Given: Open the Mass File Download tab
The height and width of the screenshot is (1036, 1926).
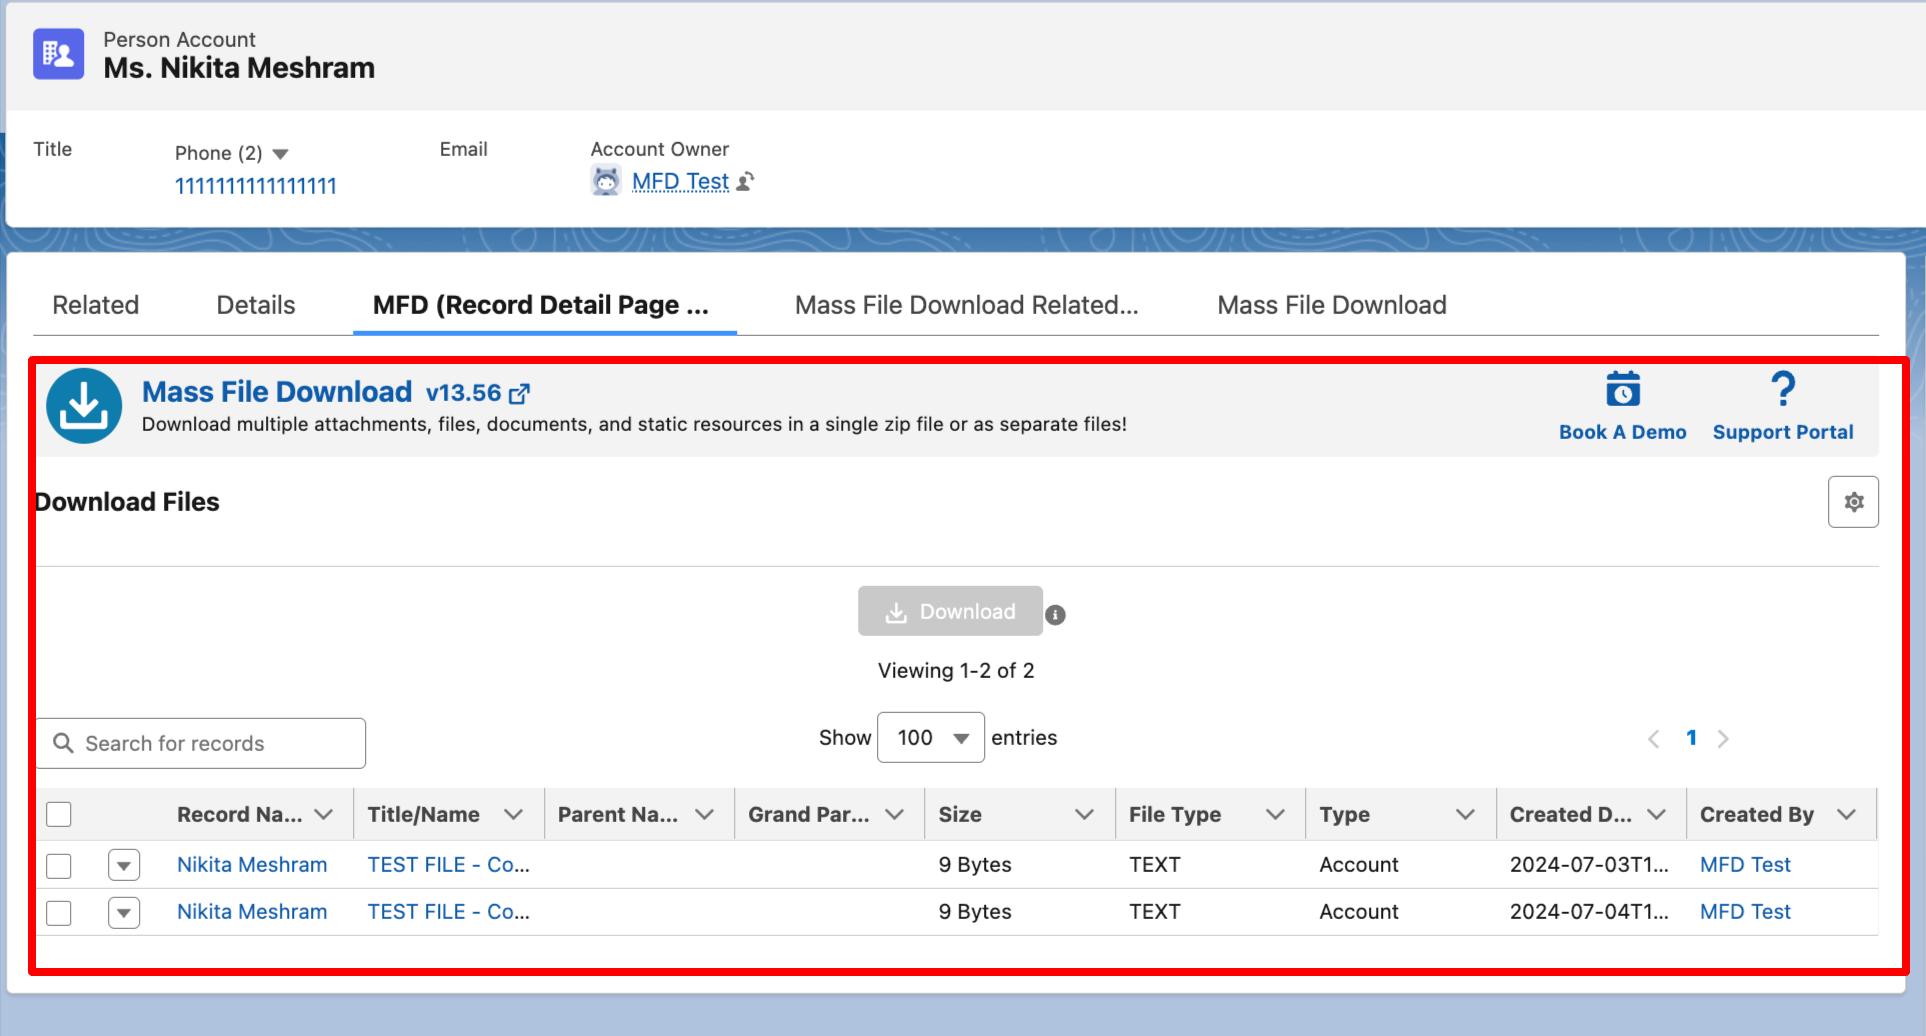Looking at the screenshot, I should (1332, 305).
